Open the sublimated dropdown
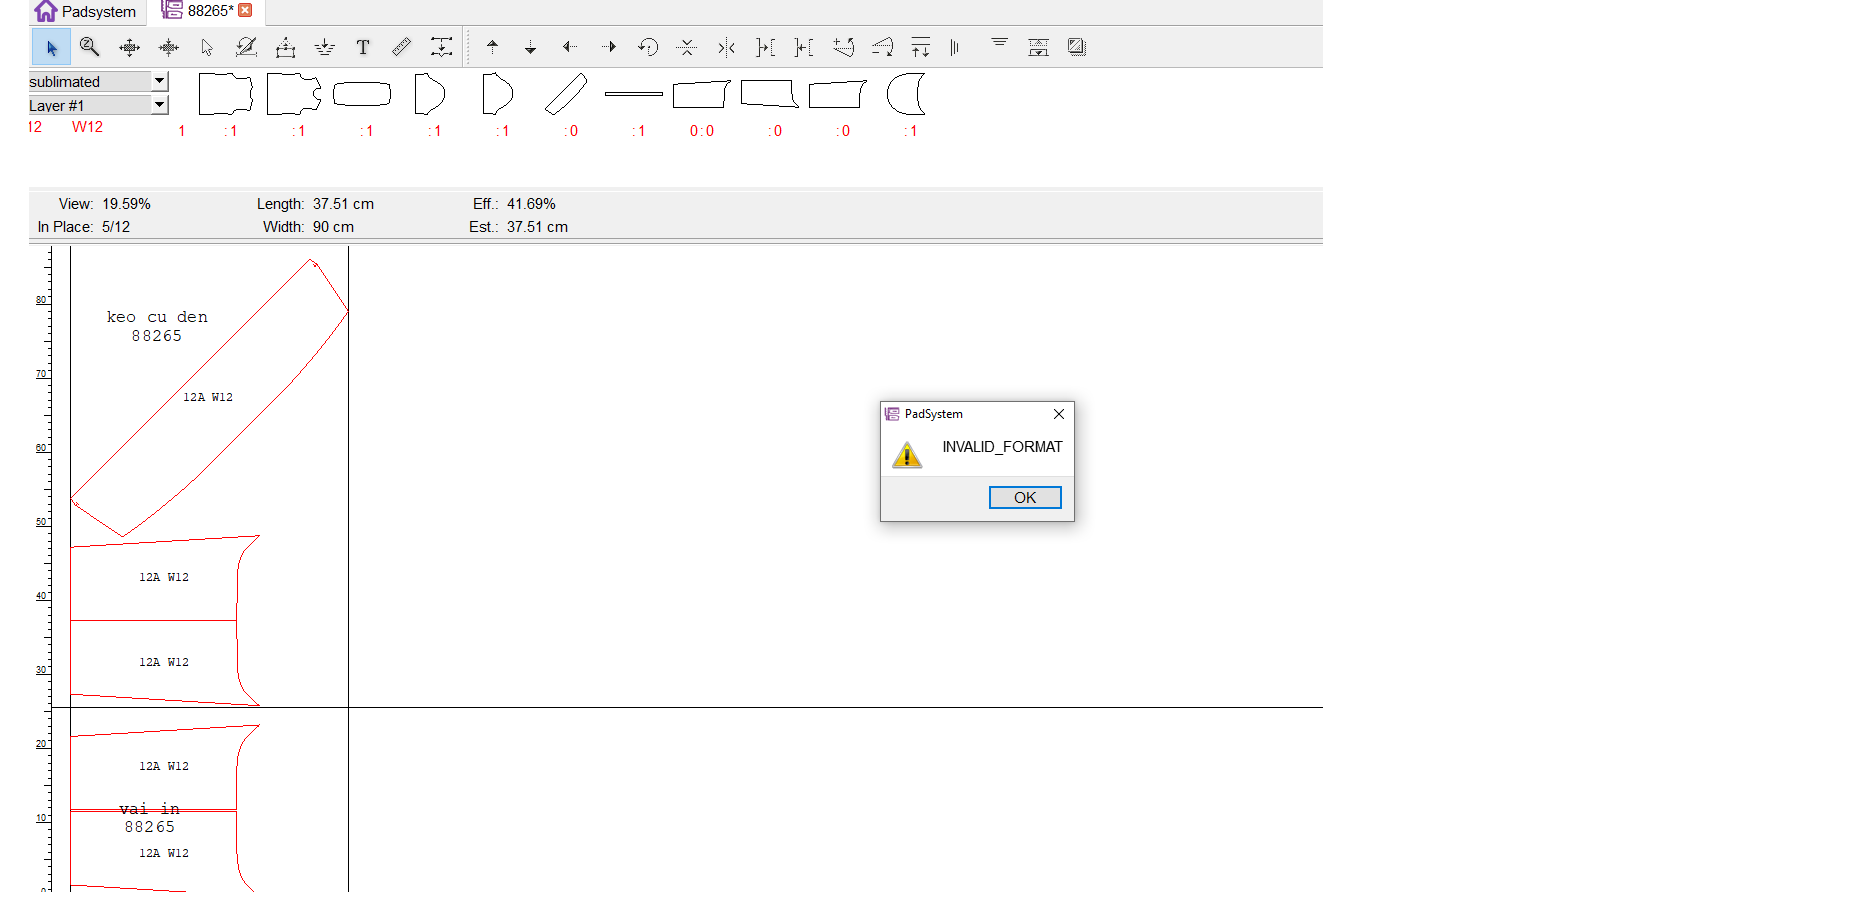The width and height of the screenshot is (1851, 897). pos(159,81)
